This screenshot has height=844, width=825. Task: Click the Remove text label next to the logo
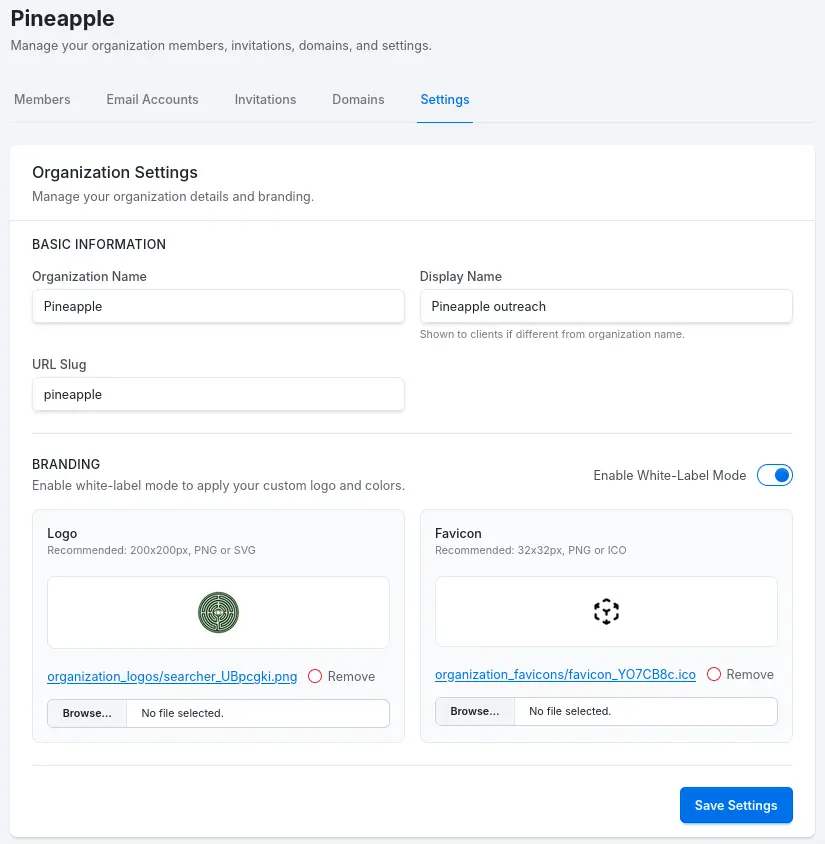tap(350, 677)
